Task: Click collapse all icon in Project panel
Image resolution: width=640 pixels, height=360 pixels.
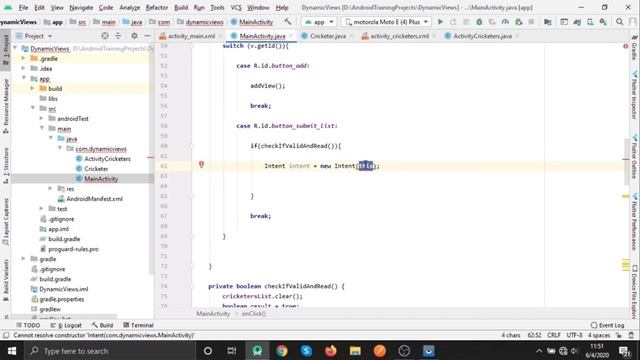Action: tap(118, 36)
